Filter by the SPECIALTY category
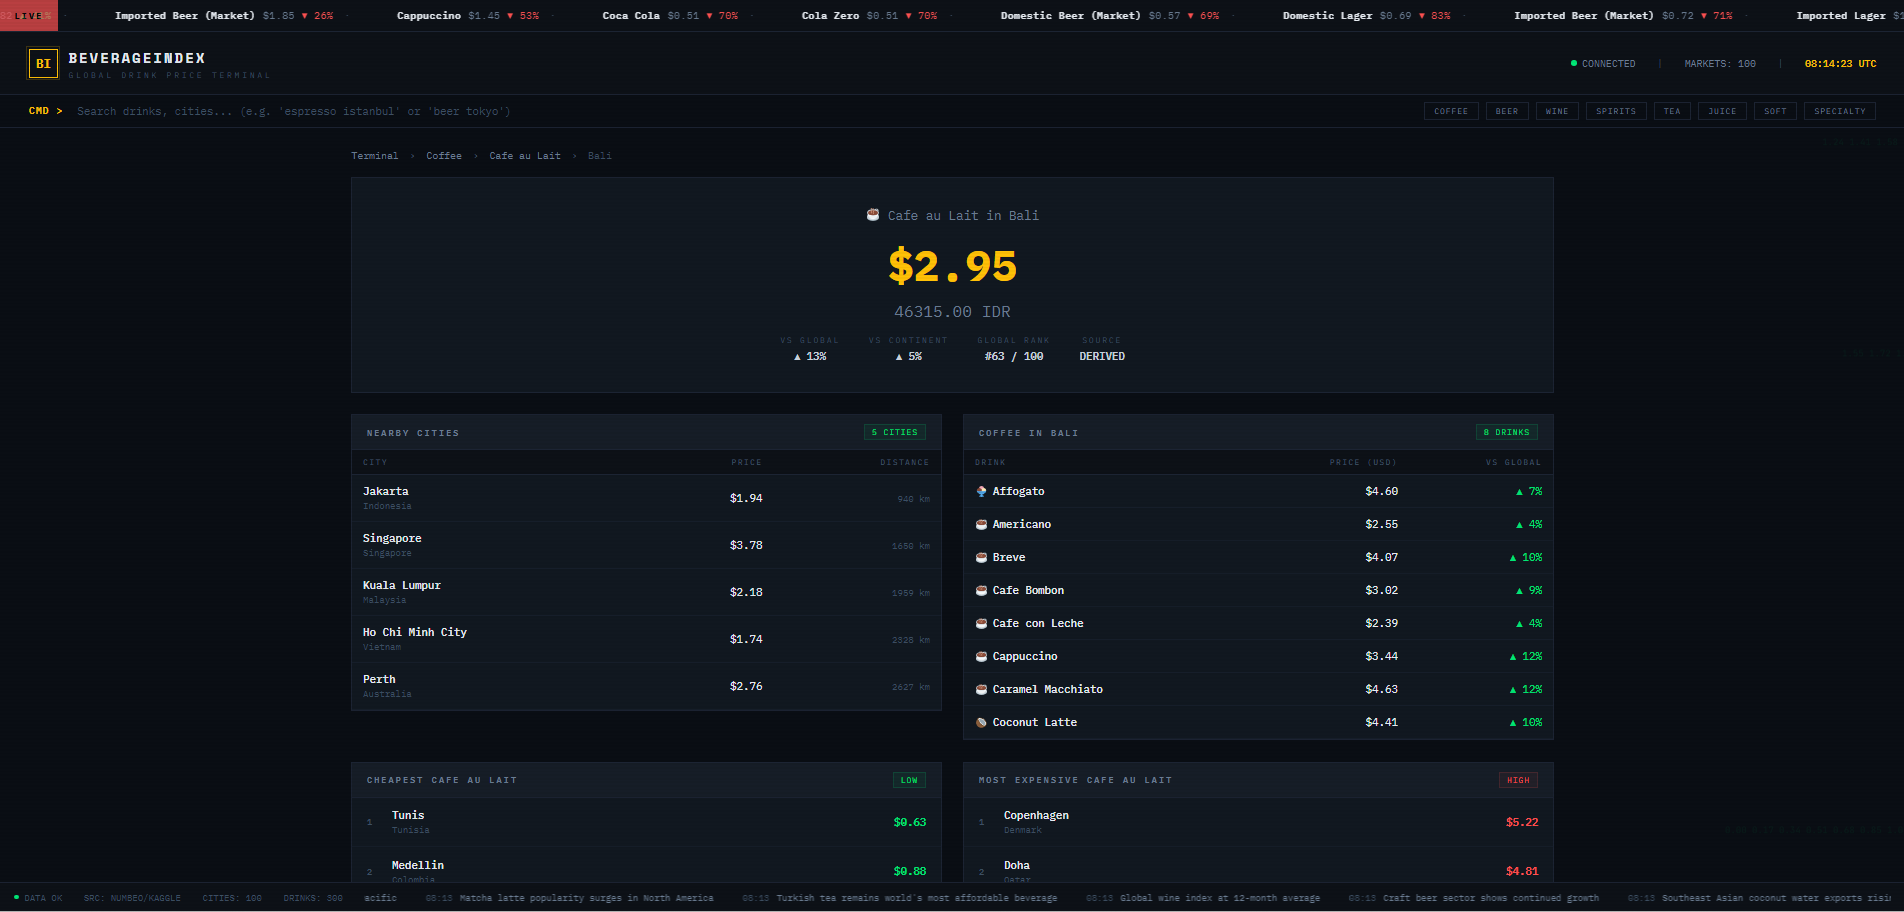 1840,111
